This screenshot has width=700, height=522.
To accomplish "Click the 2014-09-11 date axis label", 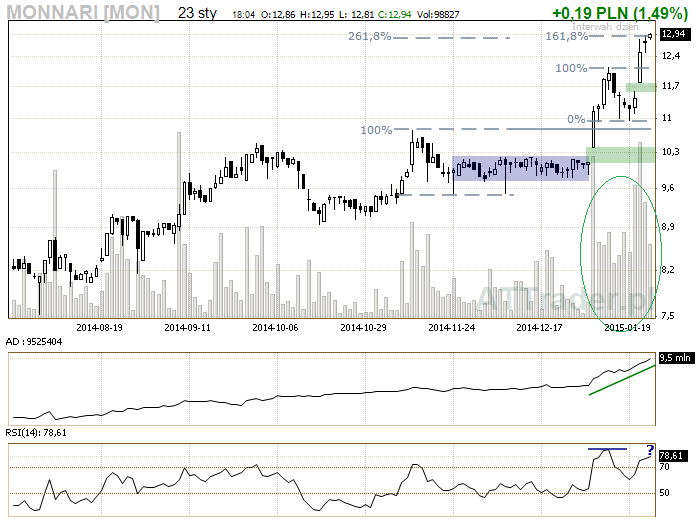I will click(x=188, y=328).
